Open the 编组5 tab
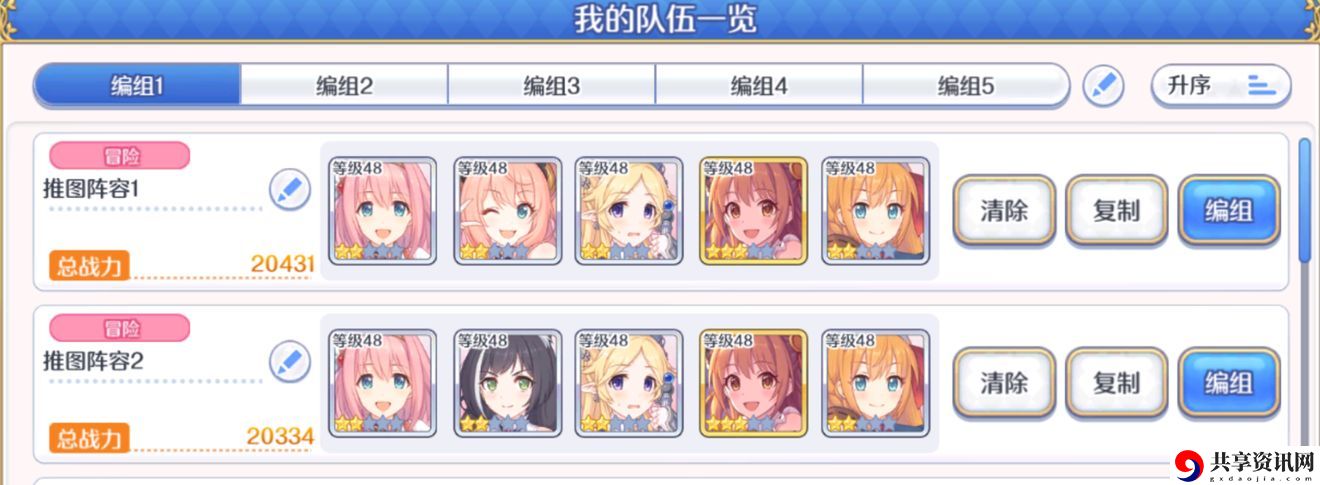Viewport: 1320px width, 485px height. tap(965, 86)
